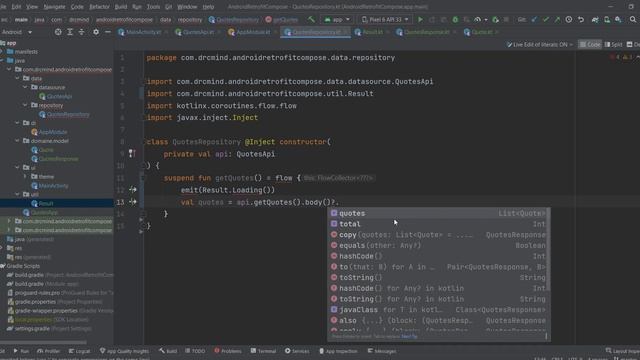Viewport: 640px width, 360px height.
Task: Open the Pixel 6 API 33 device dropdown
Action: tap(385, 20)
